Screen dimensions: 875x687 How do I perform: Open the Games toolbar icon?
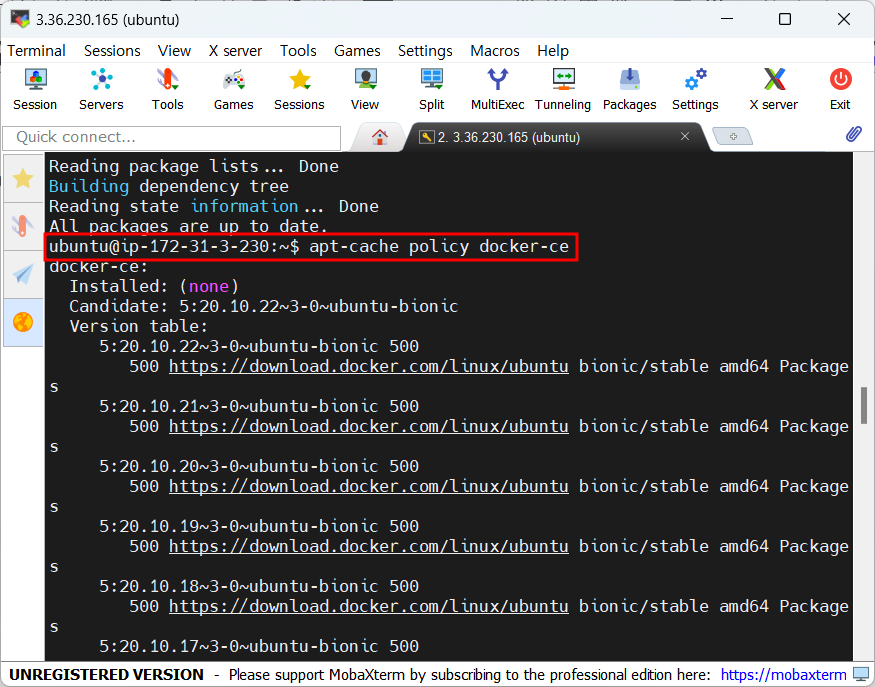pyautogui.click(x=233, y=89)
